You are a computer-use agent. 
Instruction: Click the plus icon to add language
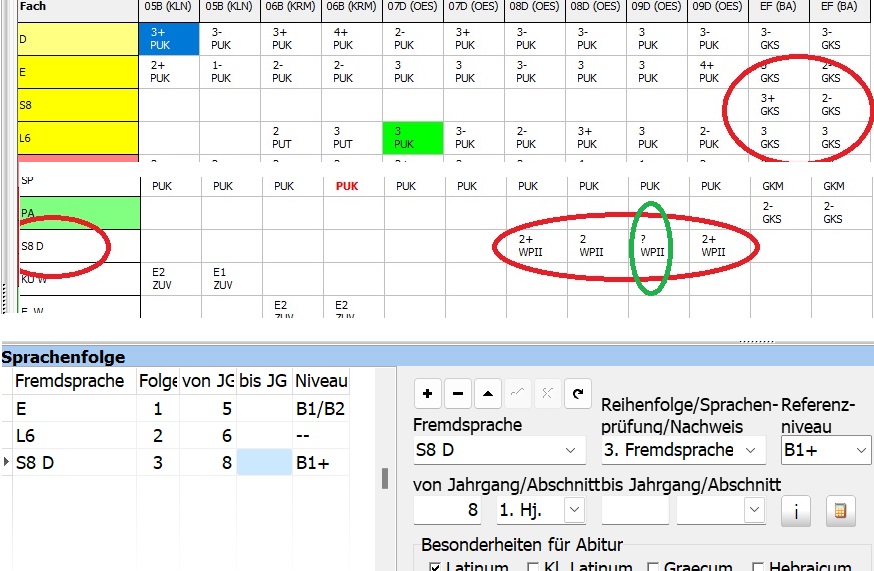coord(428,393)
